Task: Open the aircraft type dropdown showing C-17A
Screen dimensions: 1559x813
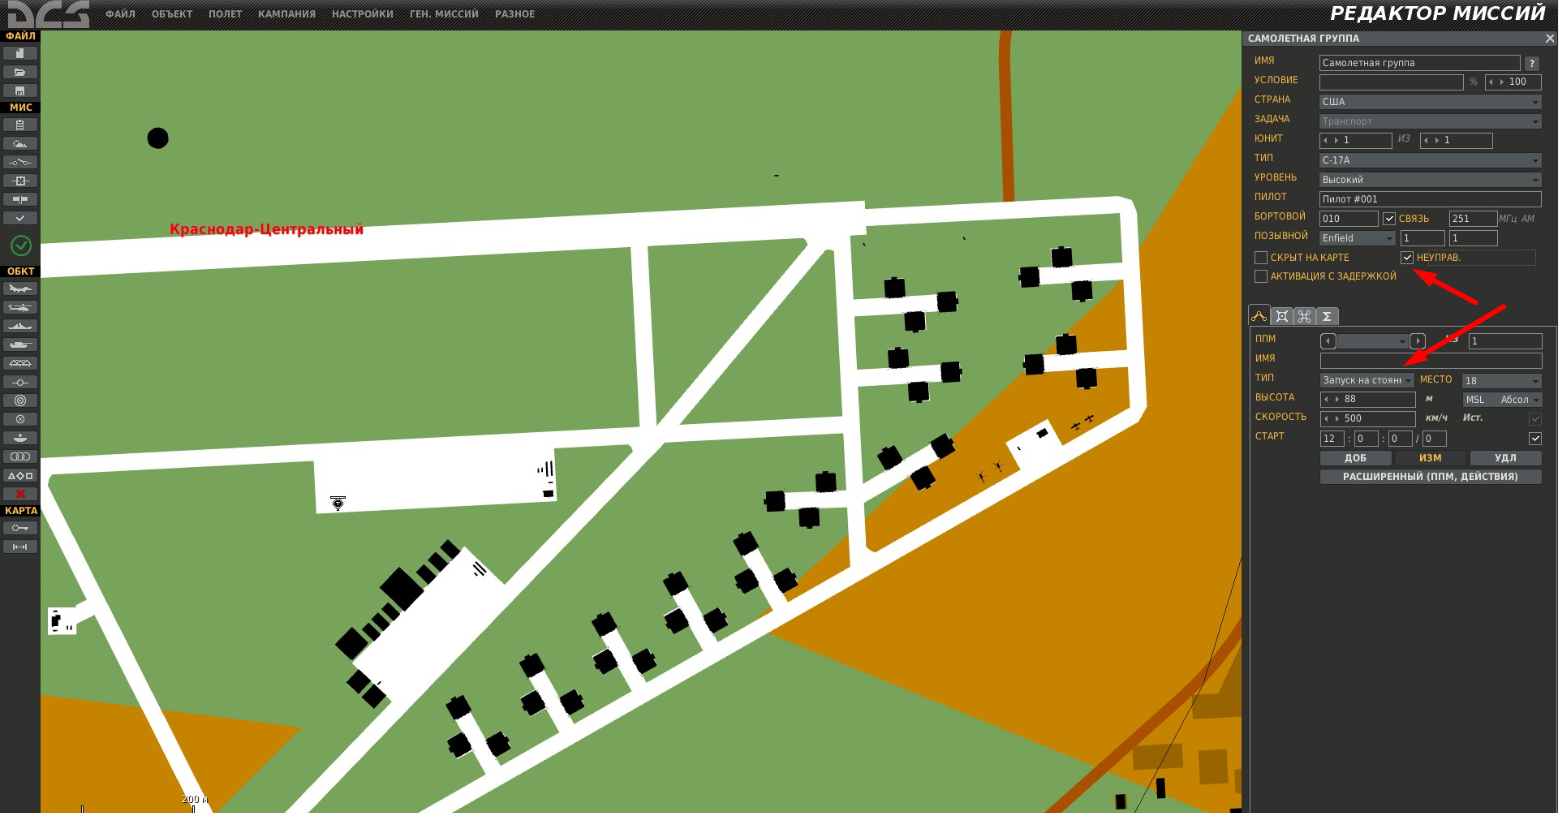Action: 1430,161
